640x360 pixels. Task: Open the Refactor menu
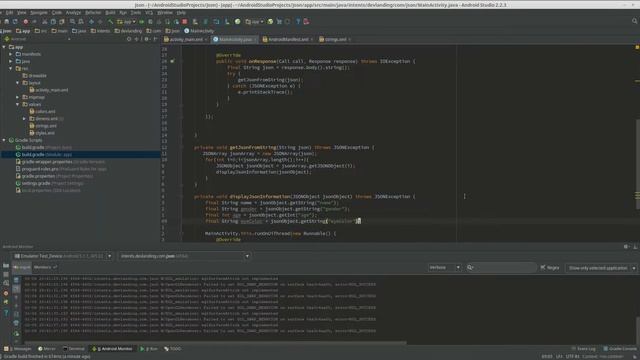click(x=93, y=13)
